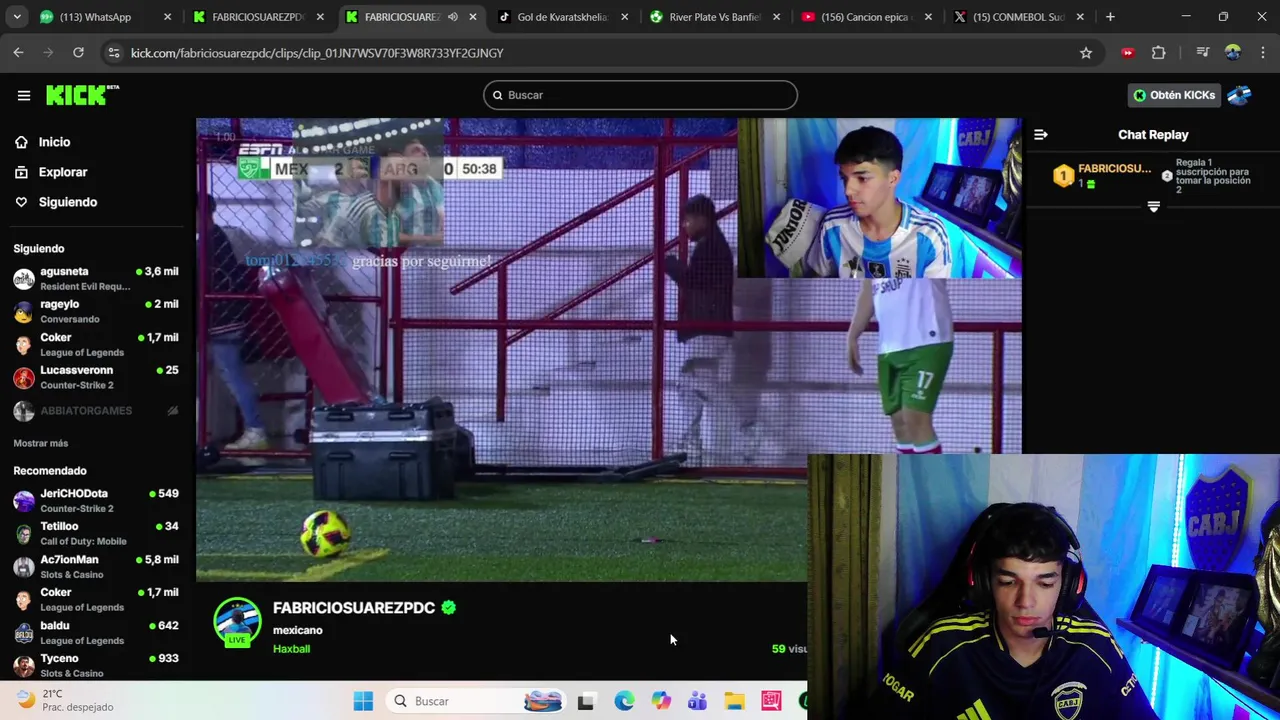
Task: Open the top gifter FABRICIOSU... entry
Action: click(x=1102, y=176)
